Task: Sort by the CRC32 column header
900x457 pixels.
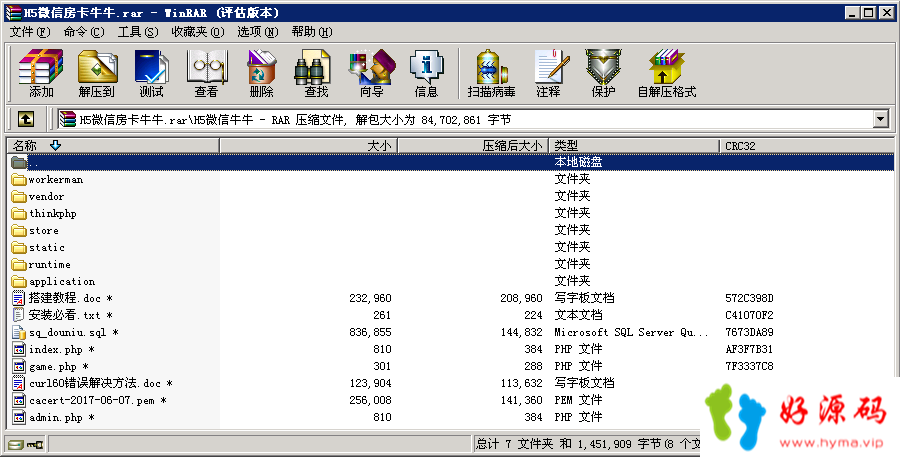Action: [806, 146]
